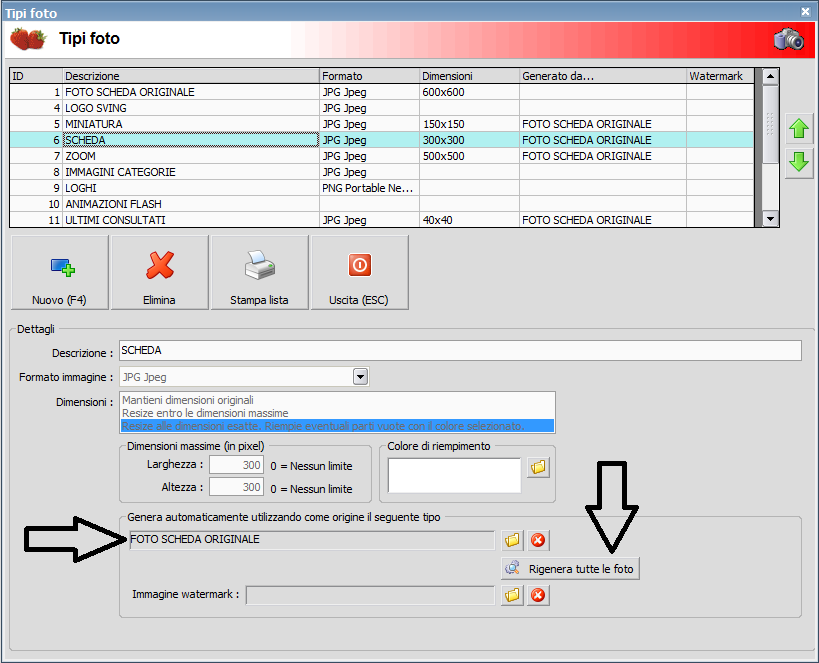Click the strawberry logo icon
The height and width of the screenshot is (663, 819).
pyautogui.click(x=28, y=39)
